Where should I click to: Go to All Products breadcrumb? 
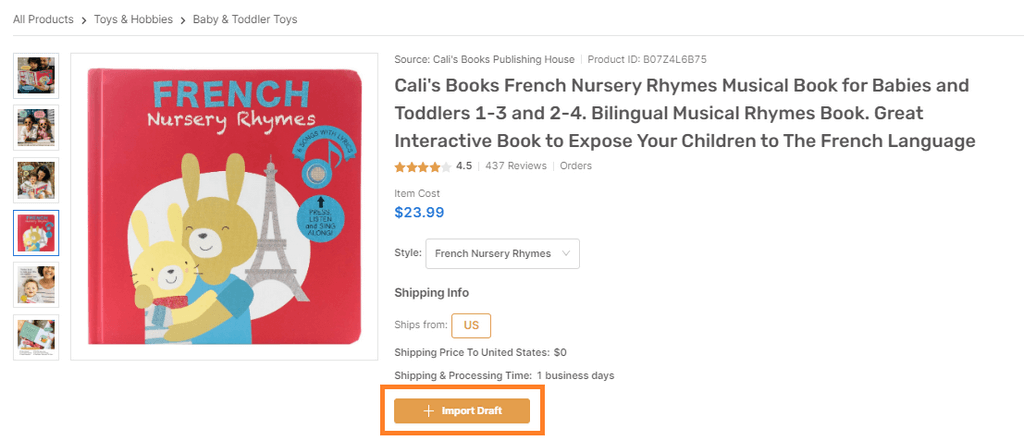click(x=43, y=20)
